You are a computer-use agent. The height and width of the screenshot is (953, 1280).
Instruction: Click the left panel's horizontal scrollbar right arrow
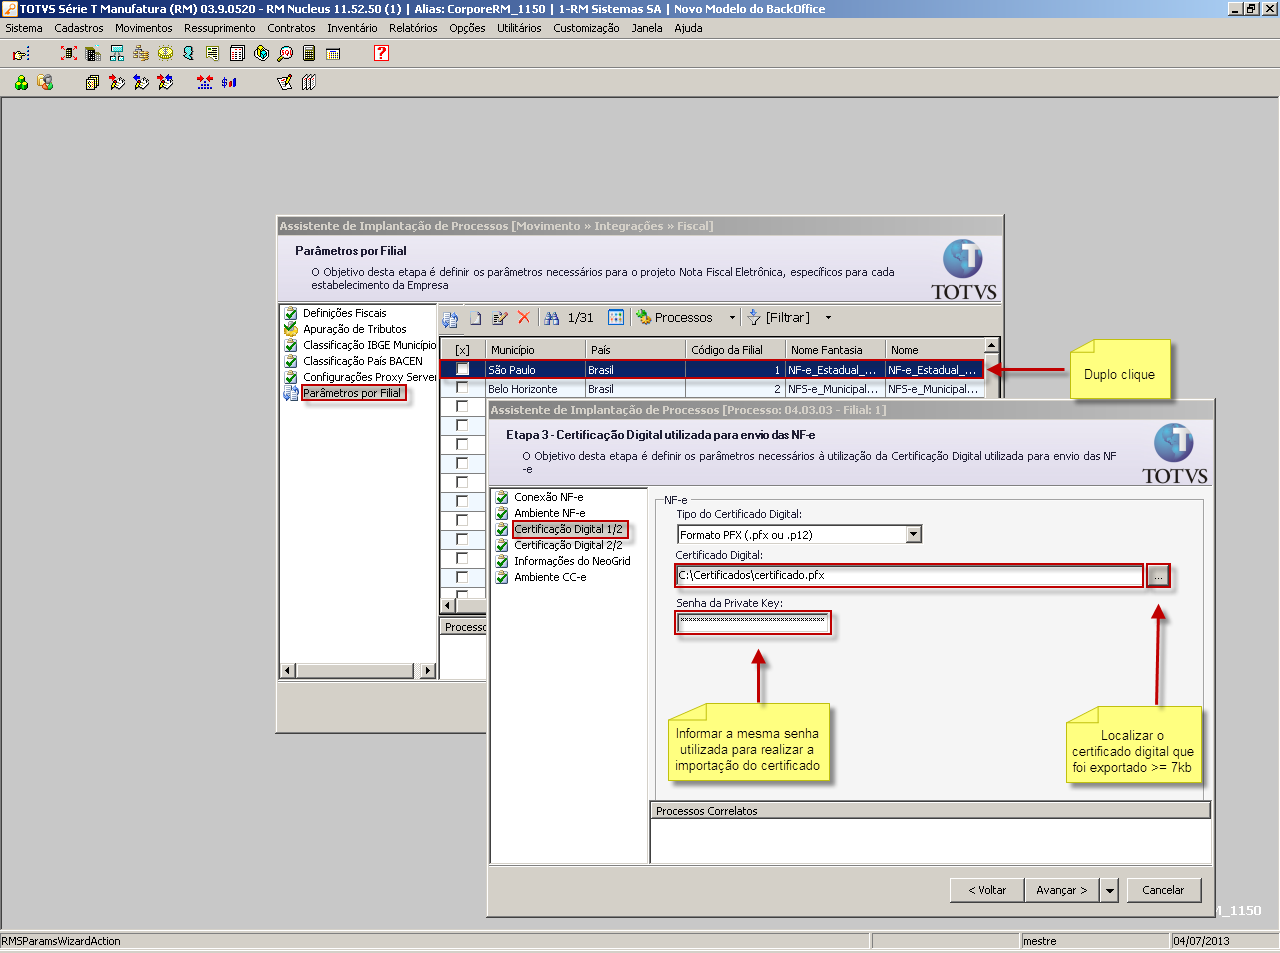(429, 670)
